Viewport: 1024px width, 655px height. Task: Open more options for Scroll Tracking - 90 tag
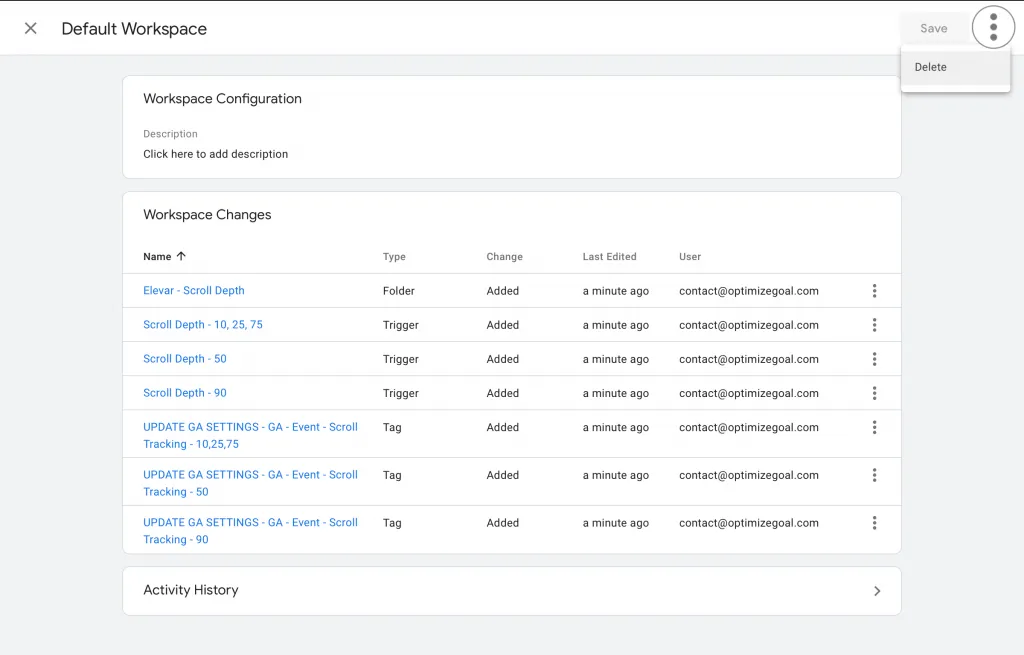click(874, 522)
